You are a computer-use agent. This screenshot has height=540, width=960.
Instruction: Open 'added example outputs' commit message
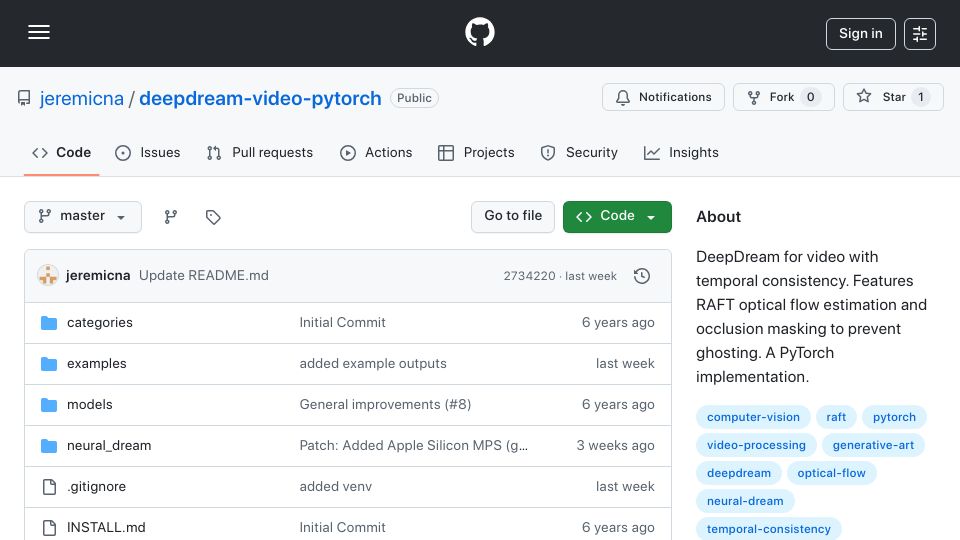click(373, 364)
